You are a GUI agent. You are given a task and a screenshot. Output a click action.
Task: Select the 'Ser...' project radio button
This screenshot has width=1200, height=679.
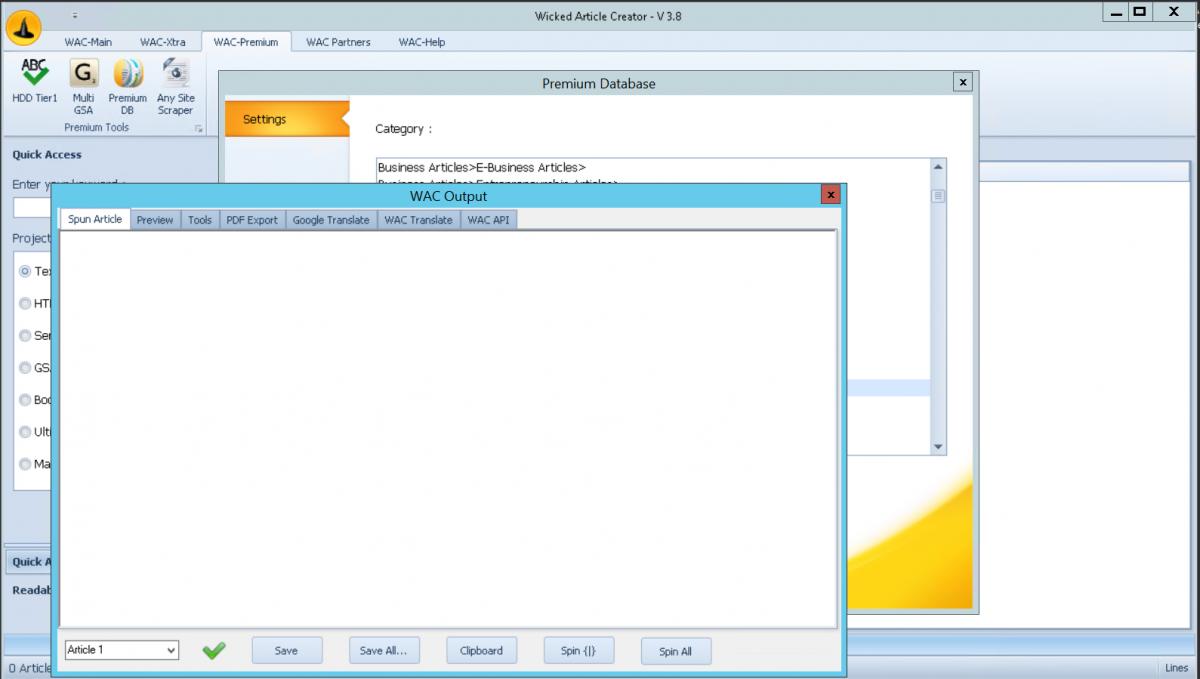(x=25, y=336)
